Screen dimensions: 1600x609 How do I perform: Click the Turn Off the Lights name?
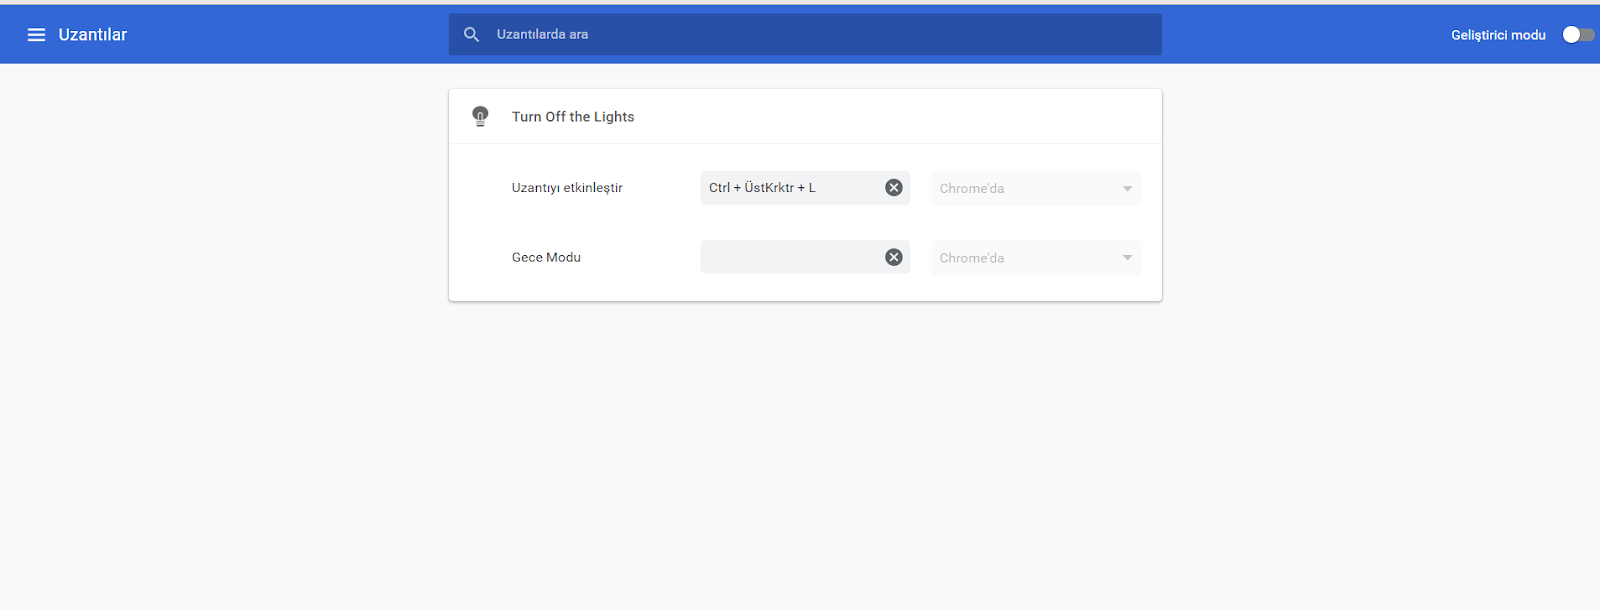coord(573,117)
